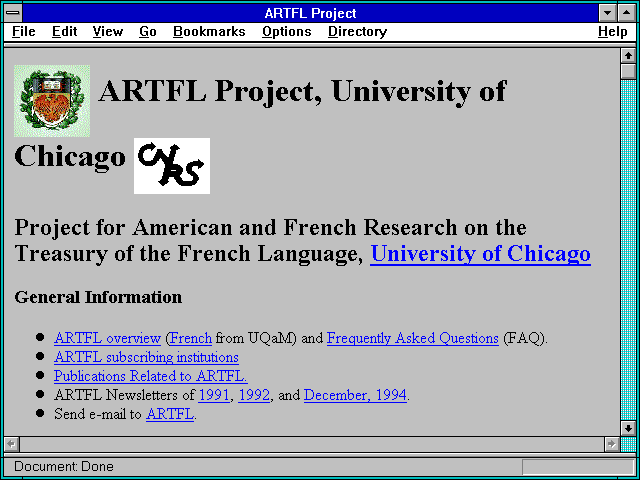This screenshot has width=640, height=480.
Task: Open the Go menu
Action: pos(148,31)
